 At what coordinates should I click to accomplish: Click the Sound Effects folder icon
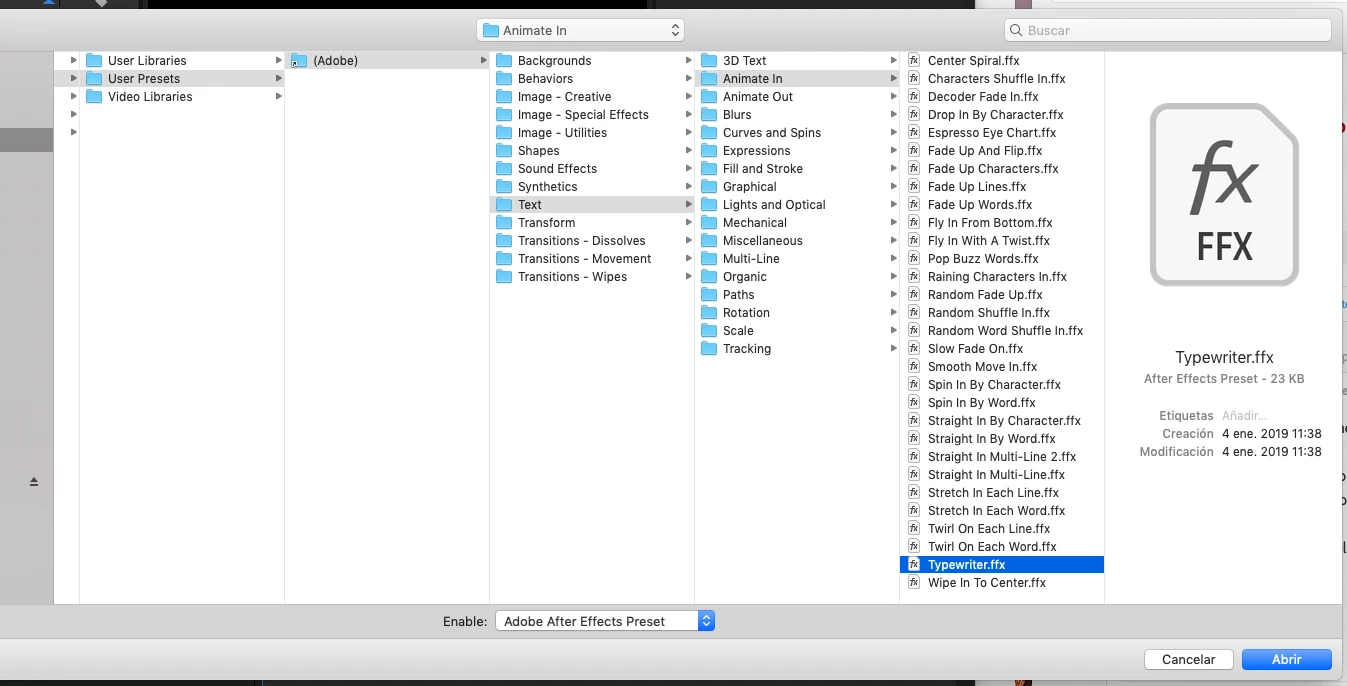(504, 168)
